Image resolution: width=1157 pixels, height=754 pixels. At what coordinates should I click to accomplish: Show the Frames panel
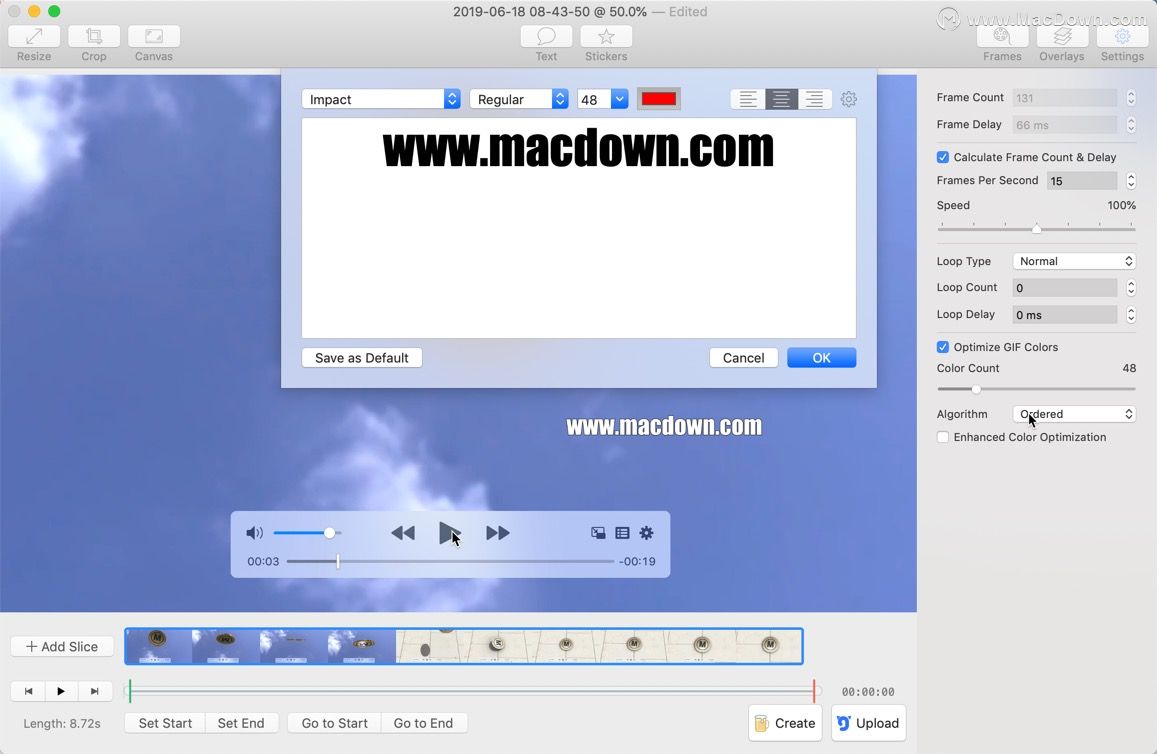tap(1002, 37)
